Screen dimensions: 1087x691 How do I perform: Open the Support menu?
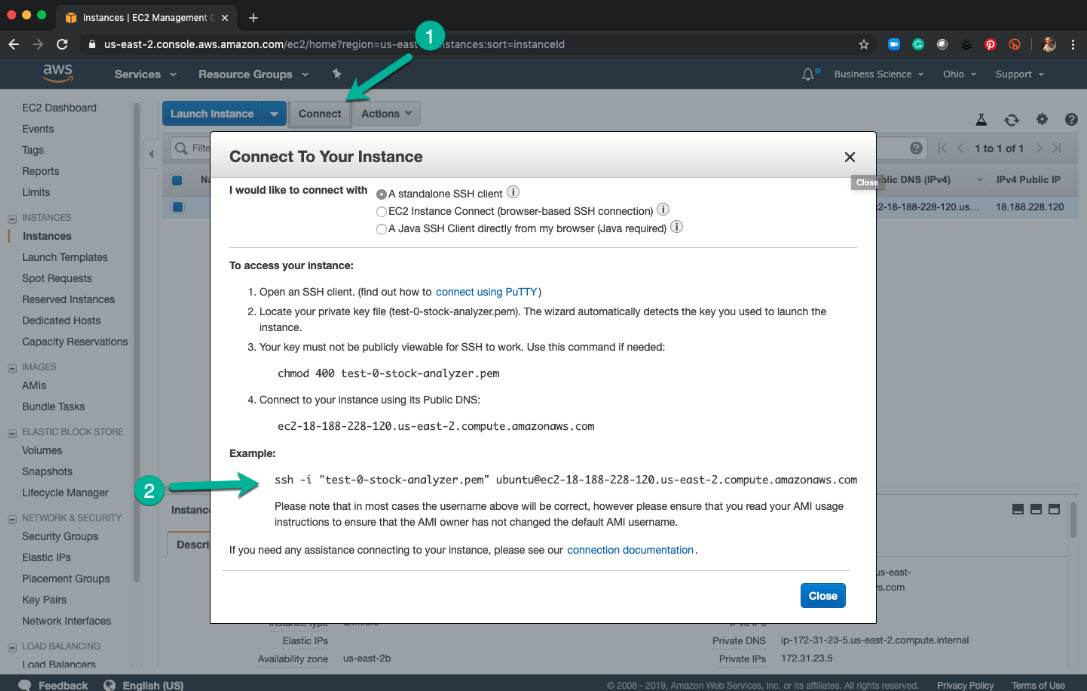coord(1019,74)
